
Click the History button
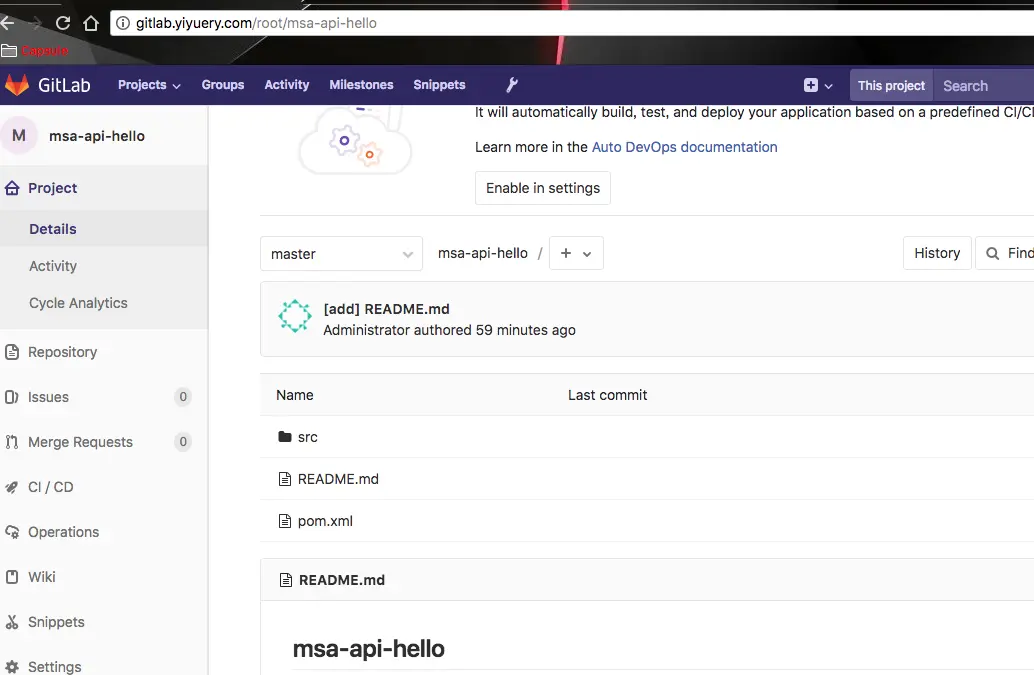tap(937, 253)
